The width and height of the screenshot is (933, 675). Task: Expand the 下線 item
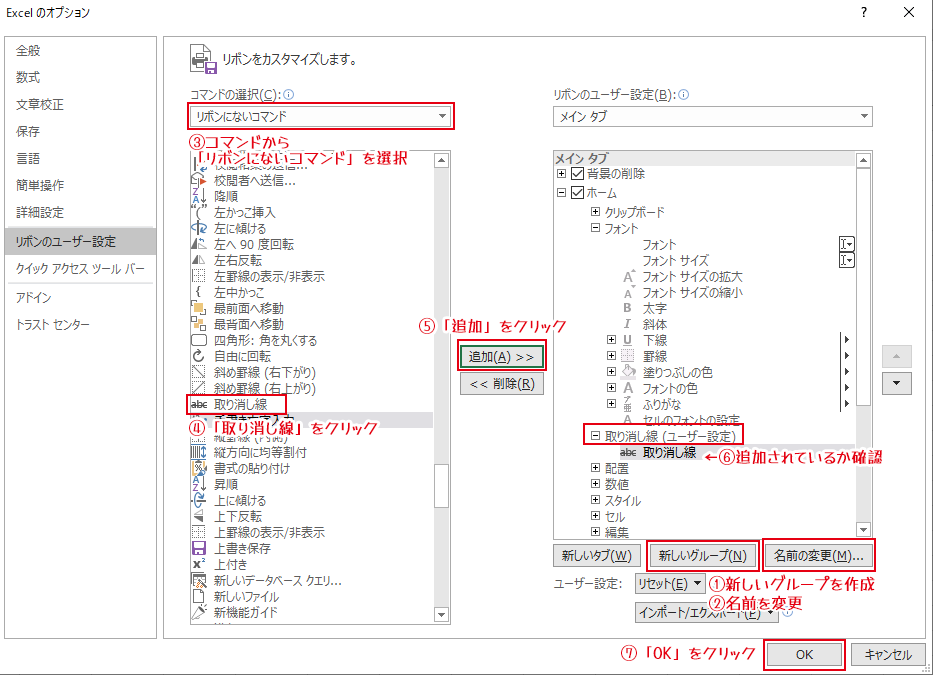point(611,340)
